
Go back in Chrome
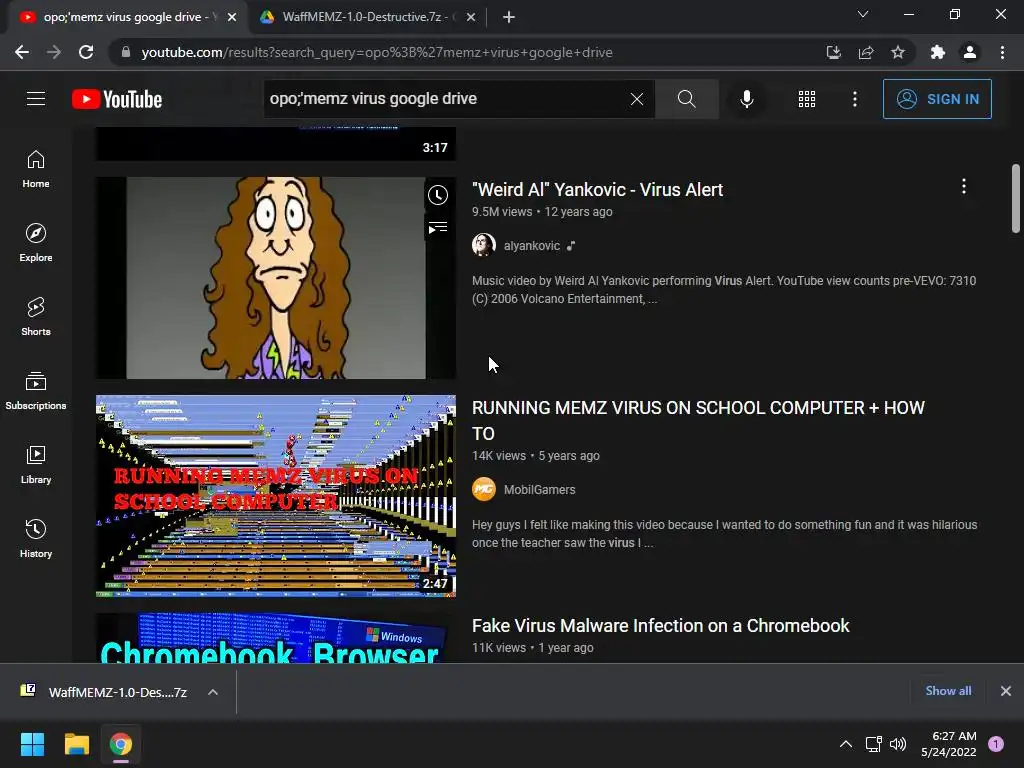click(22, 52)
